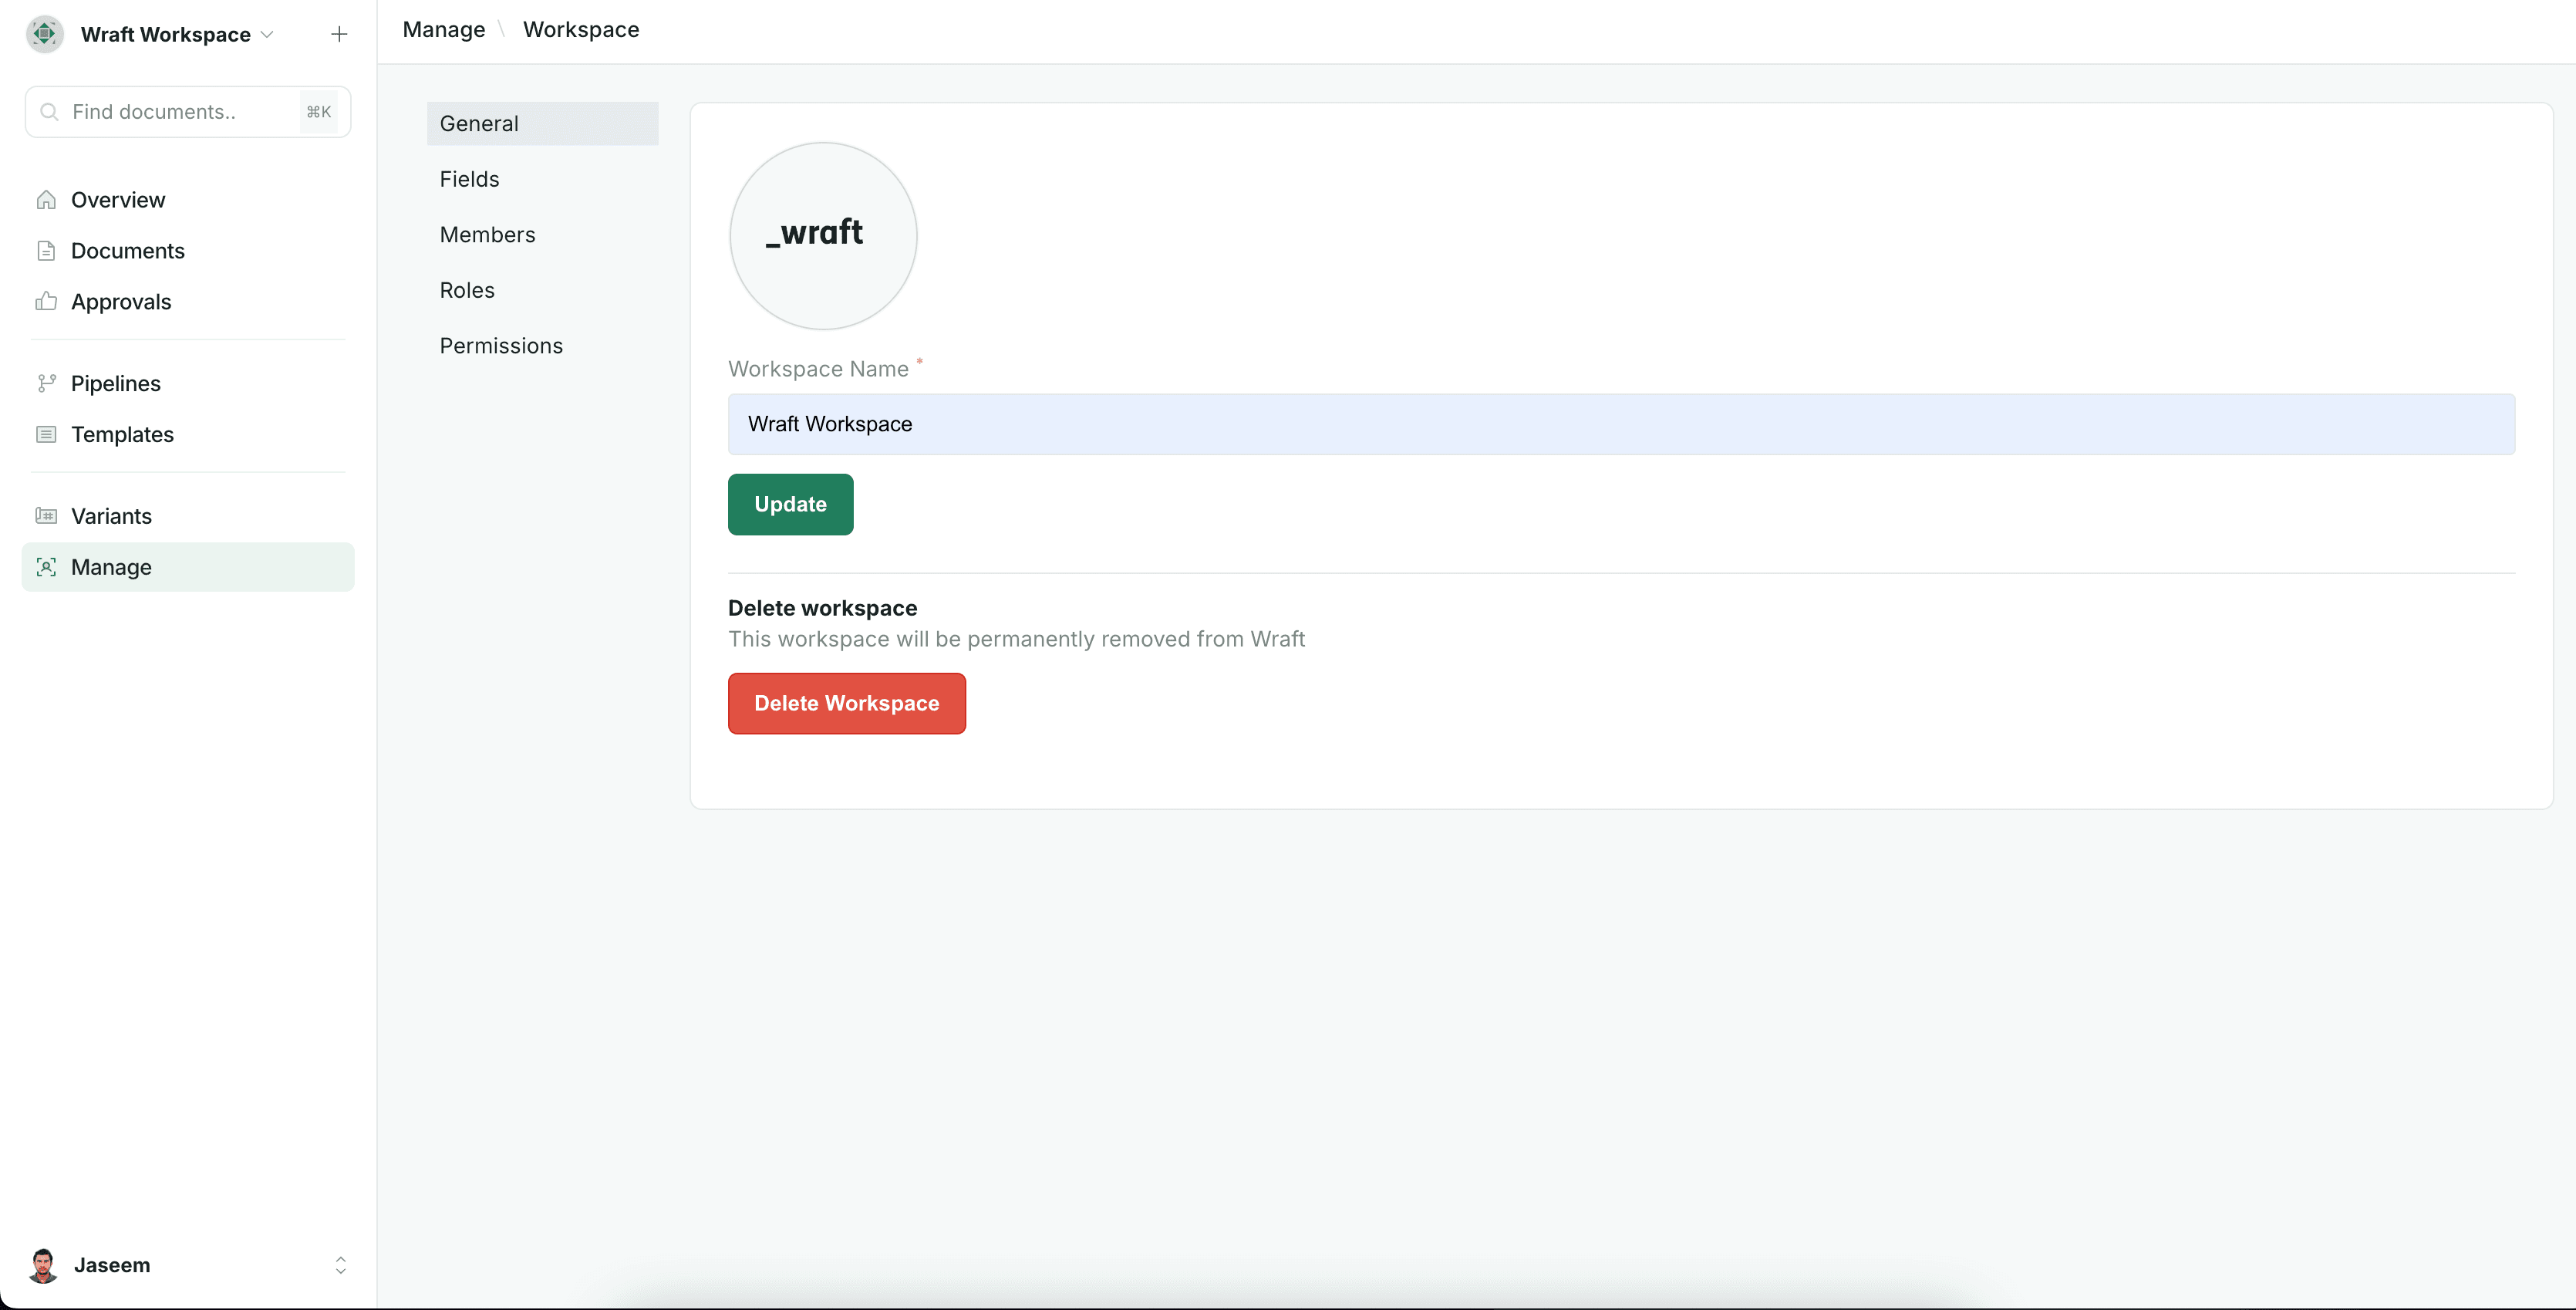The width and height of the screenshot is (2576, 1310).
Task: Click the Jaseem username label
Action: click(112, 1265)
